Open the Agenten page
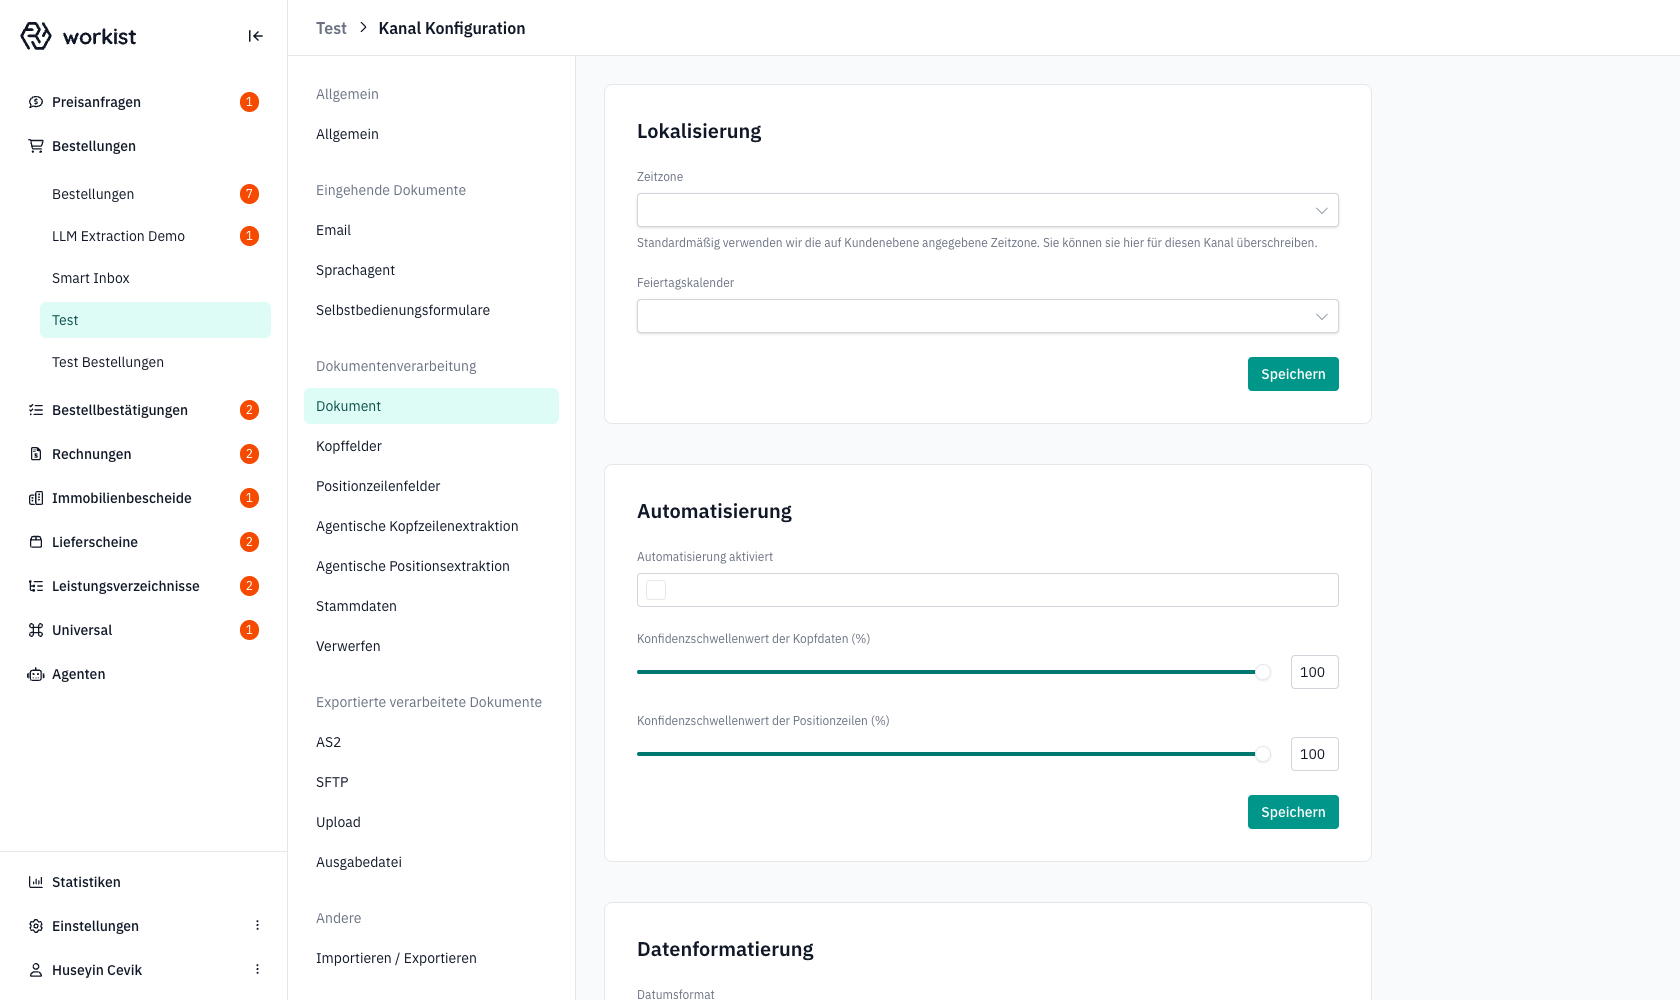 (x=144, y=674)
